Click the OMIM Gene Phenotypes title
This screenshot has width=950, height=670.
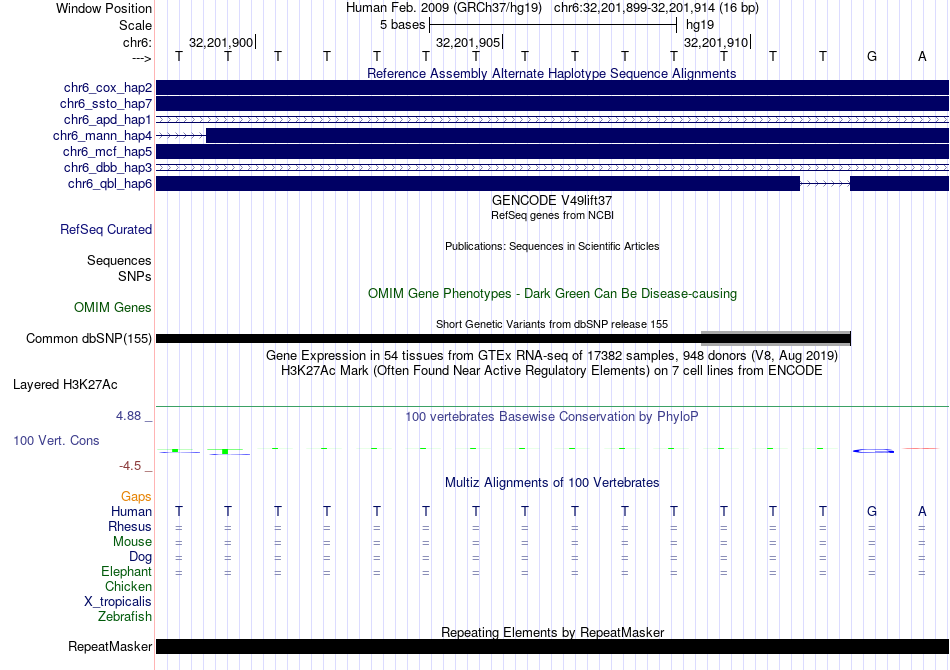point(552,294)
